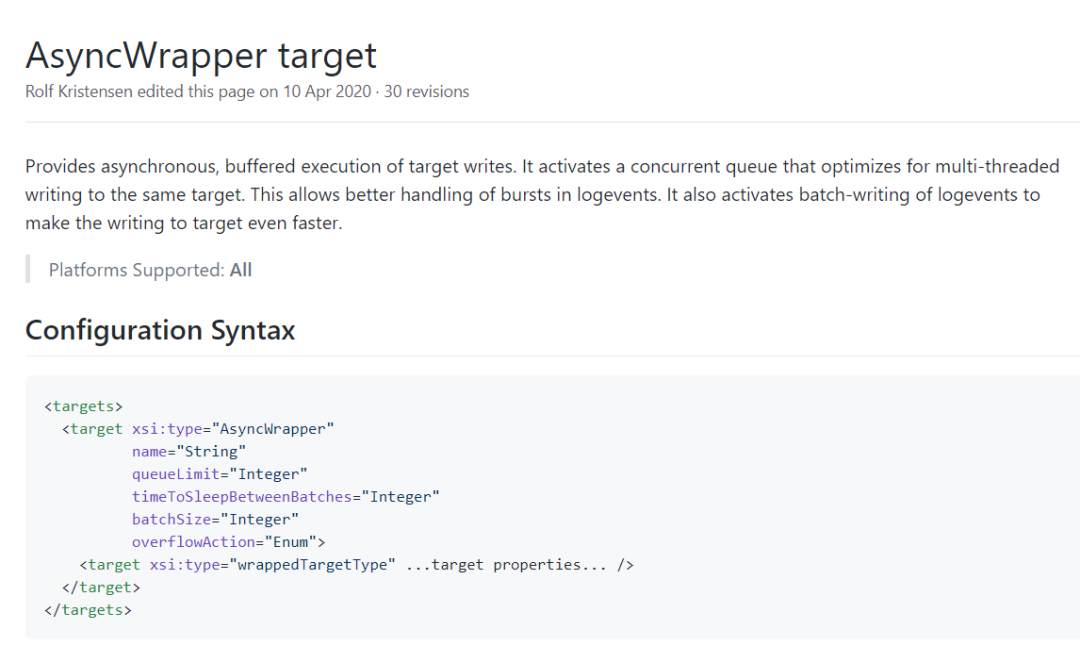Click the name="String" attribute line
The height and width of the screenshot is (646, 1080).
(x=188, y=451)
